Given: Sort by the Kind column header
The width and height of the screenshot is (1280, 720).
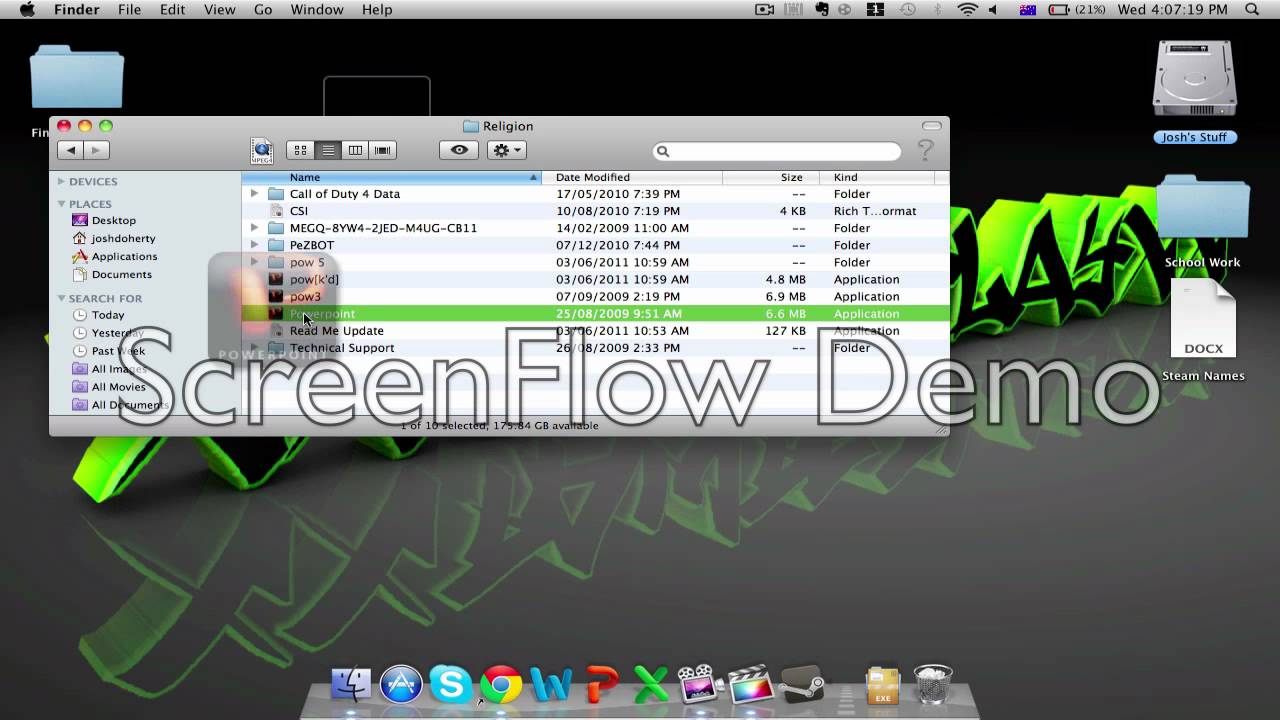Looking at the screenshot, I should click(877, 177).
